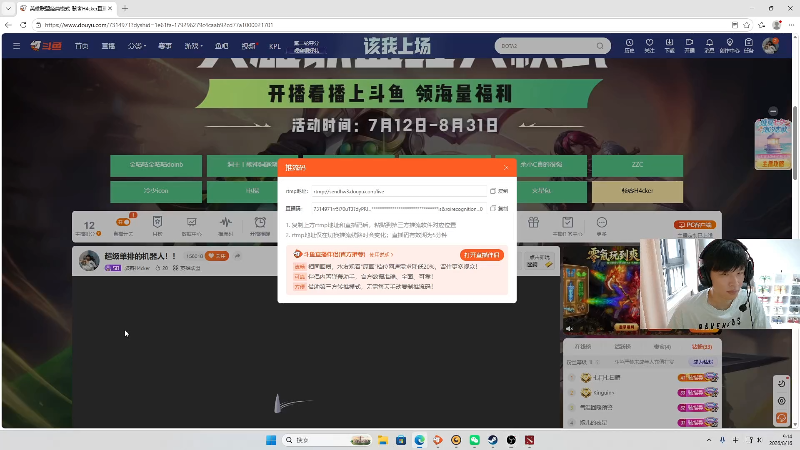The height and width of the screenshot is (450, 800).
Task: Open Steam from the taskbar
Action: [493, 440]
